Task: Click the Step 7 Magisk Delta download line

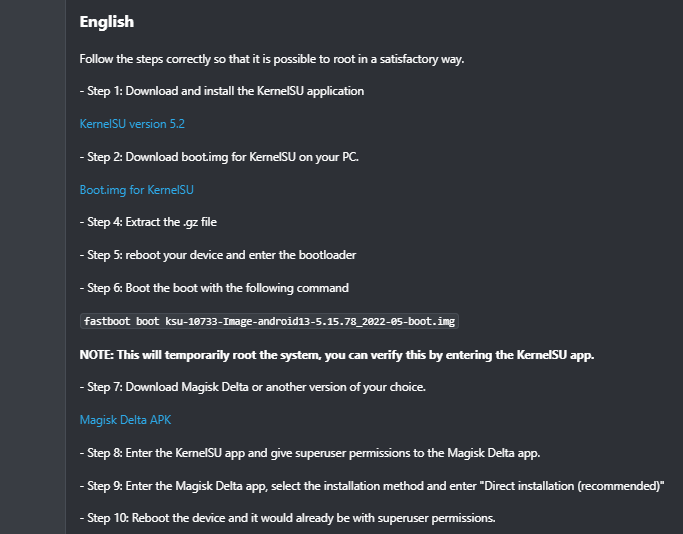Action: [253, 387]
